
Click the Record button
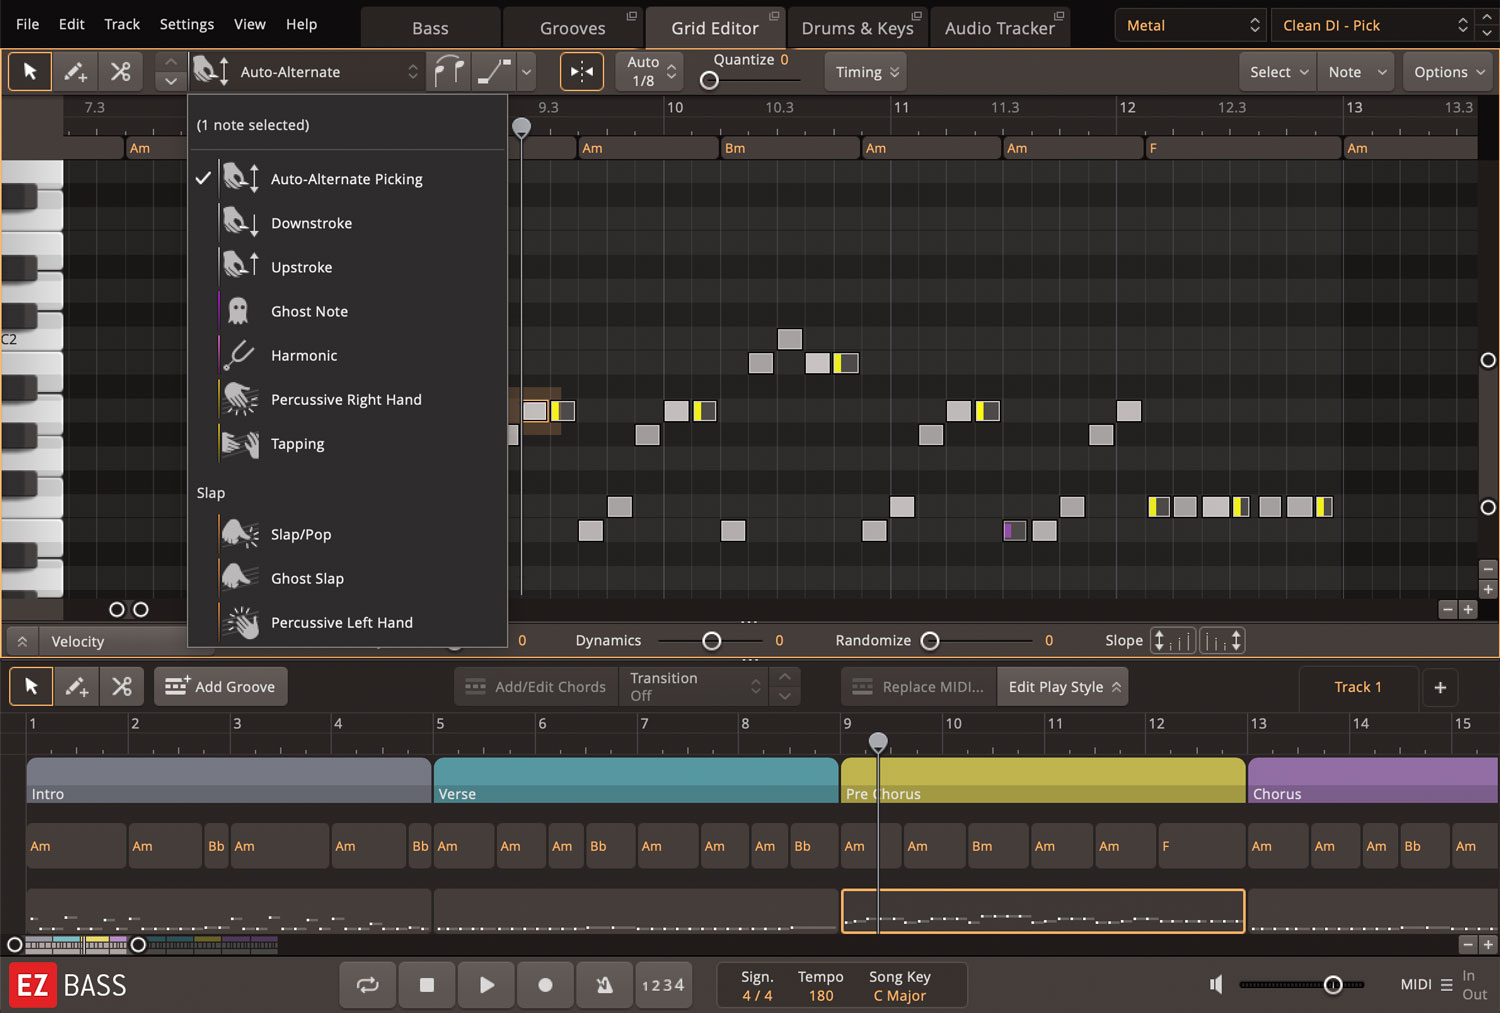(545, 985)
